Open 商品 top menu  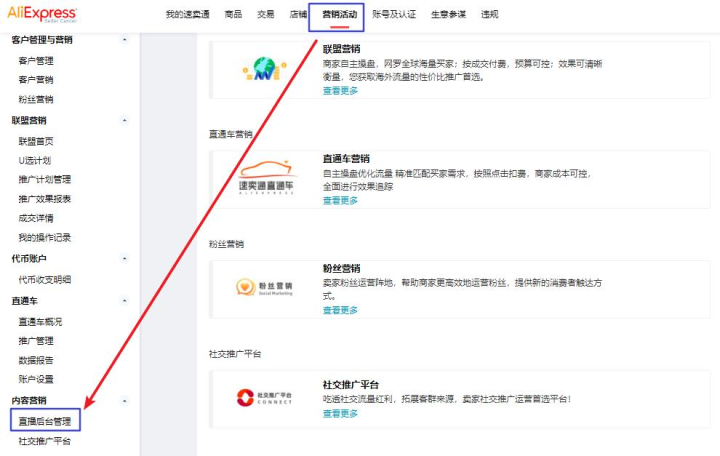tap(233, 14)
